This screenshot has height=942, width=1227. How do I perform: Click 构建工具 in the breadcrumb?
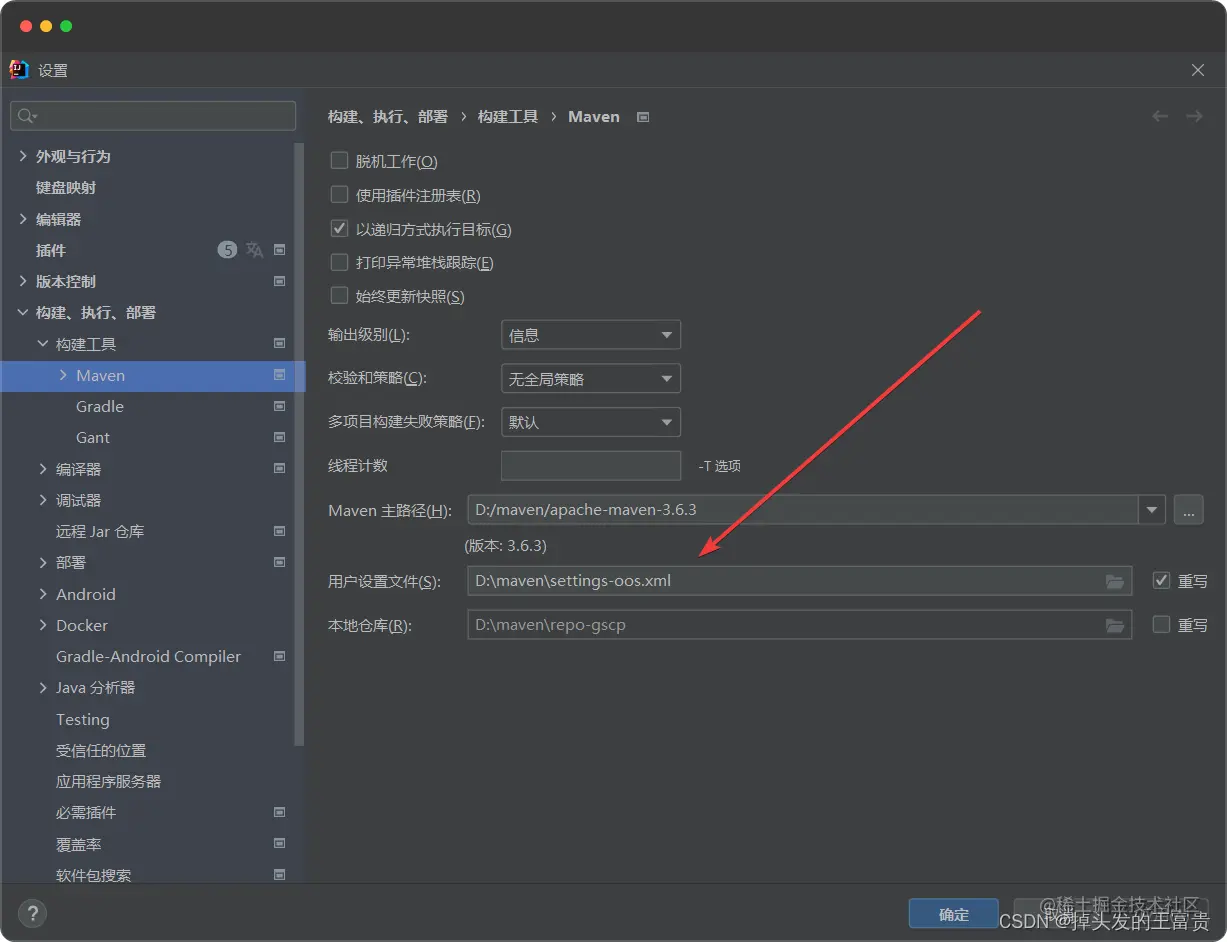click(508, 117)
